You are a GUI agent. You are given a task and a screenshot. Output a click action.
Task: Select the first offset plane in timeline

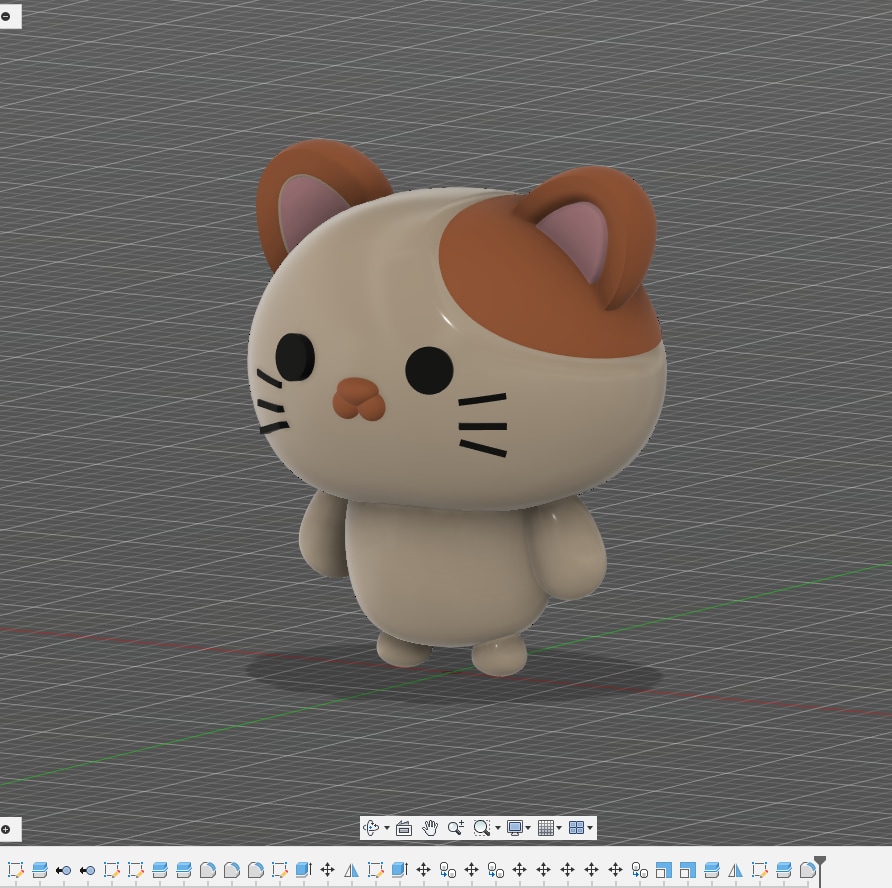tap(40, 870)
